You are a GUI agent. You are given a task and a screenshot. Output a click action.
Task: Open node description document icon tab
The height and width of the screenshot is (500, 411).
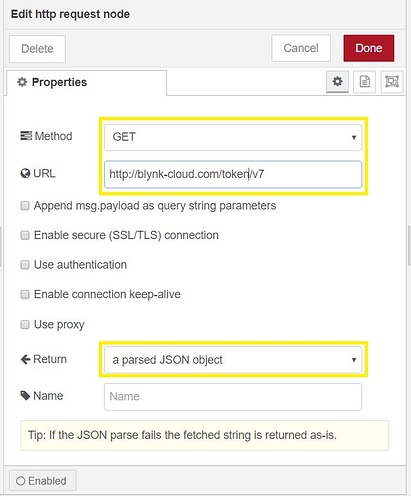tap(364, 82)
